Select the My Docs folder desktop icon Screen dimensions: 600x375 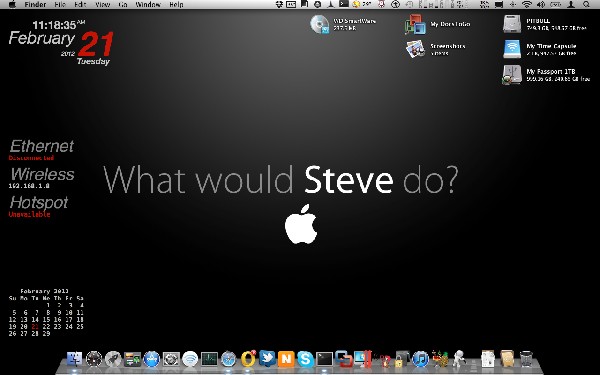[x=415, y=24]
